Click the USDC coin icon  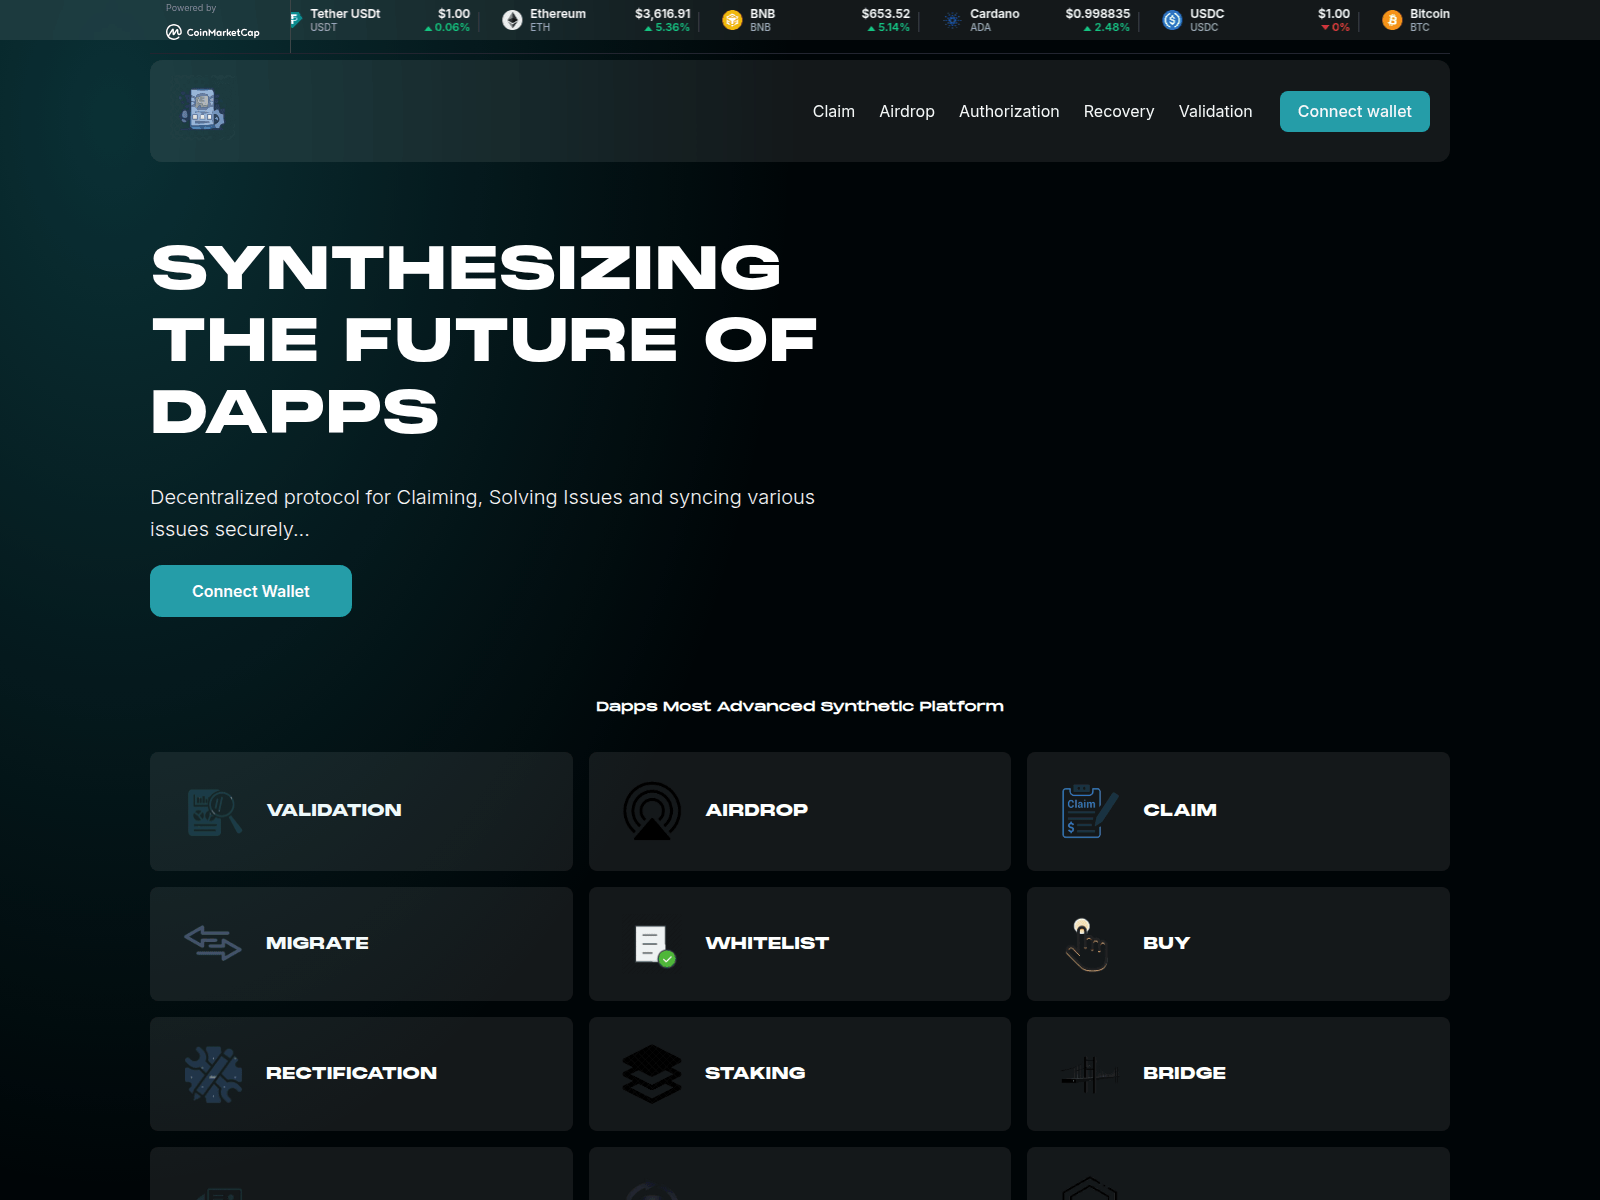(1170, 19)
